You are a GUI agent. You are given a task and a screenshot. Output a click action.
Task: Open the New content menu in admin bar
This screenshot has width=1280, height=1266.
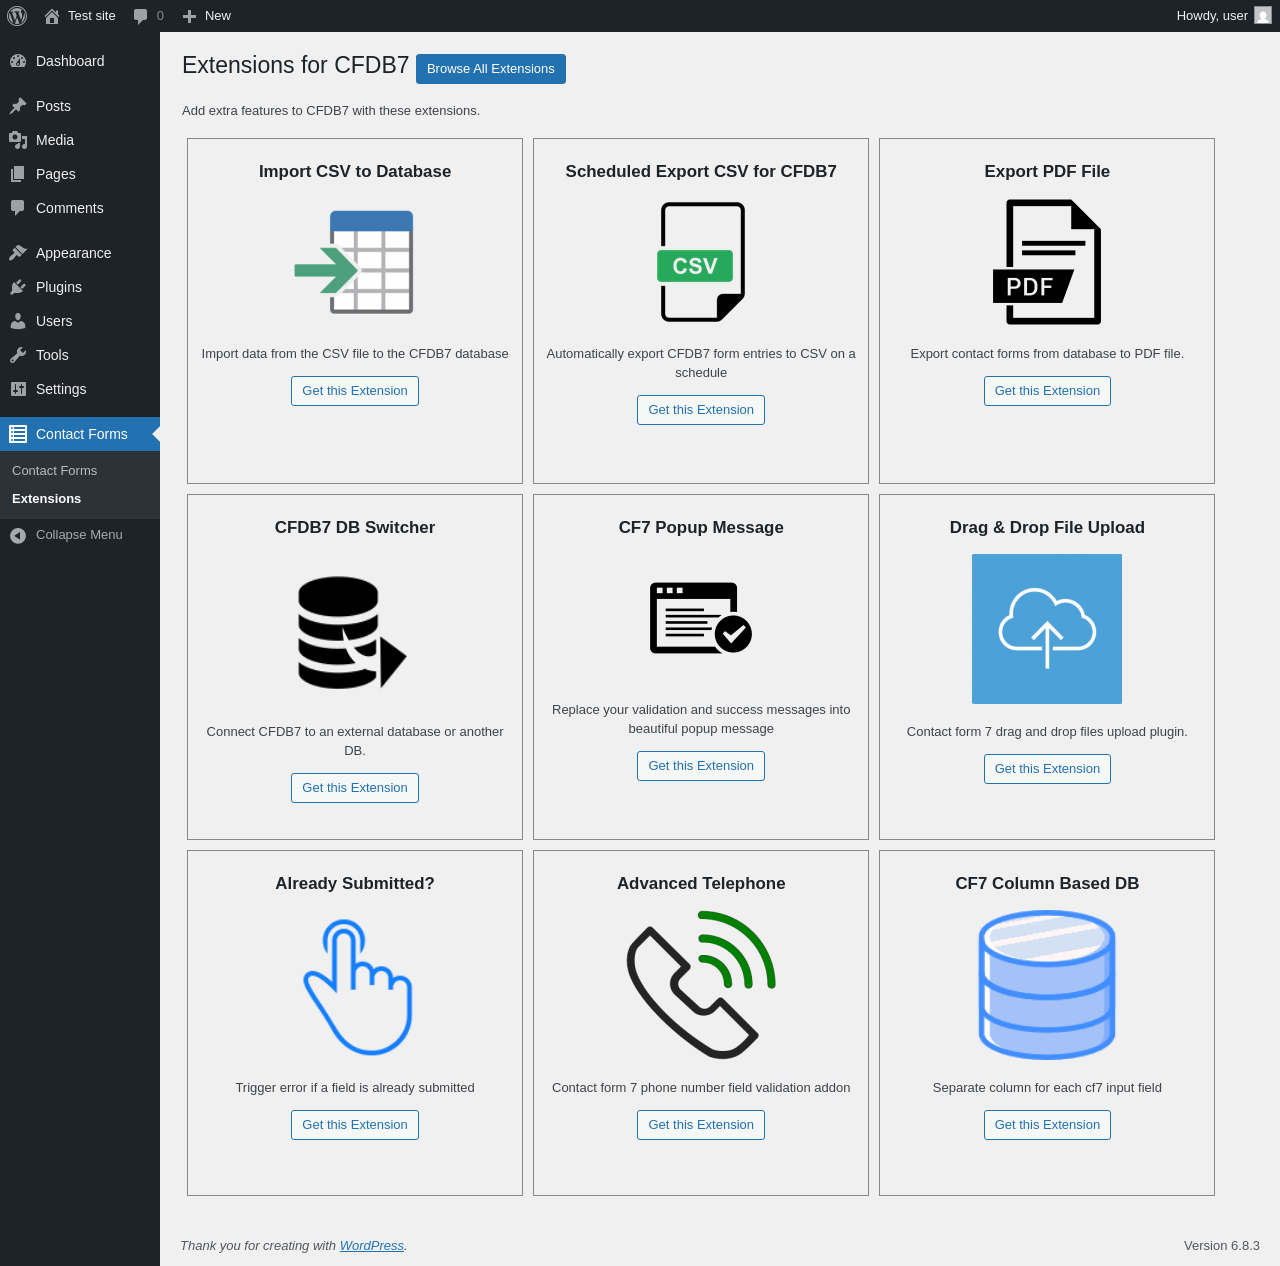[207, 16]
